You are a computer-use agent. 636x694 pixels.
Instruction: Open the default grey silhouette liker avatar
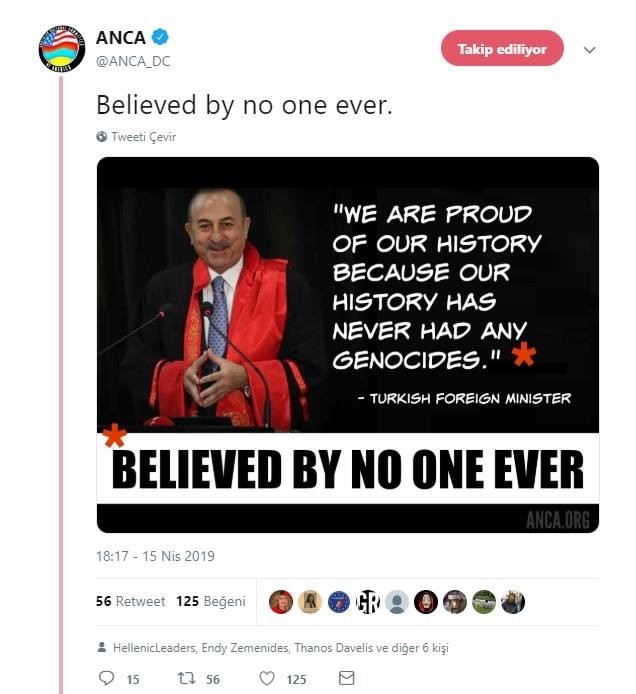click(397, 601)
